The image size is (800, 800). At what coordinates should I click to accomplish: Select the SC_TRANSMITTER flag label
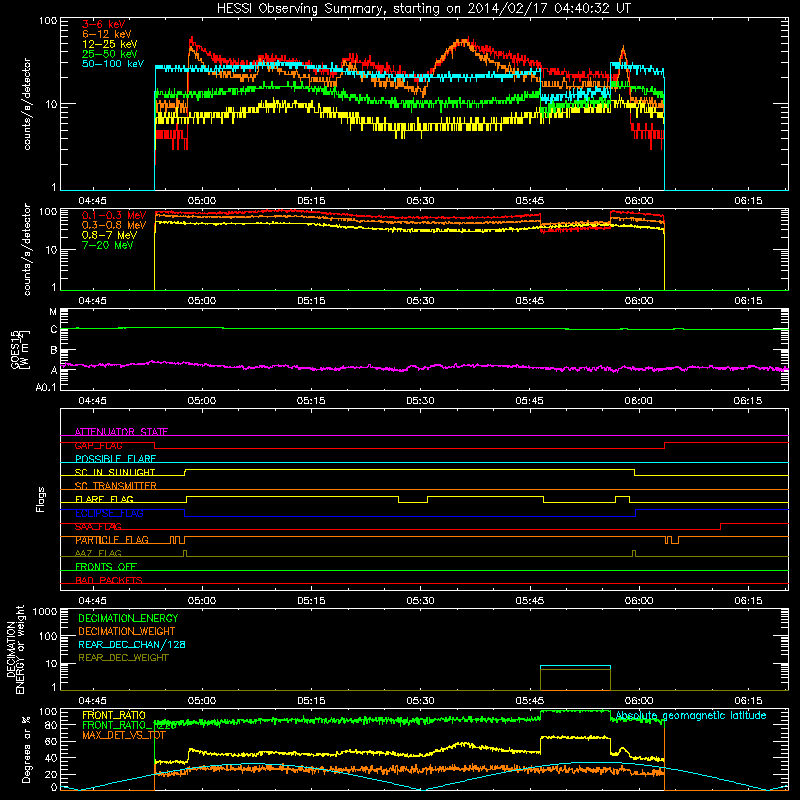pyautogui.click(x=115, y=486)
